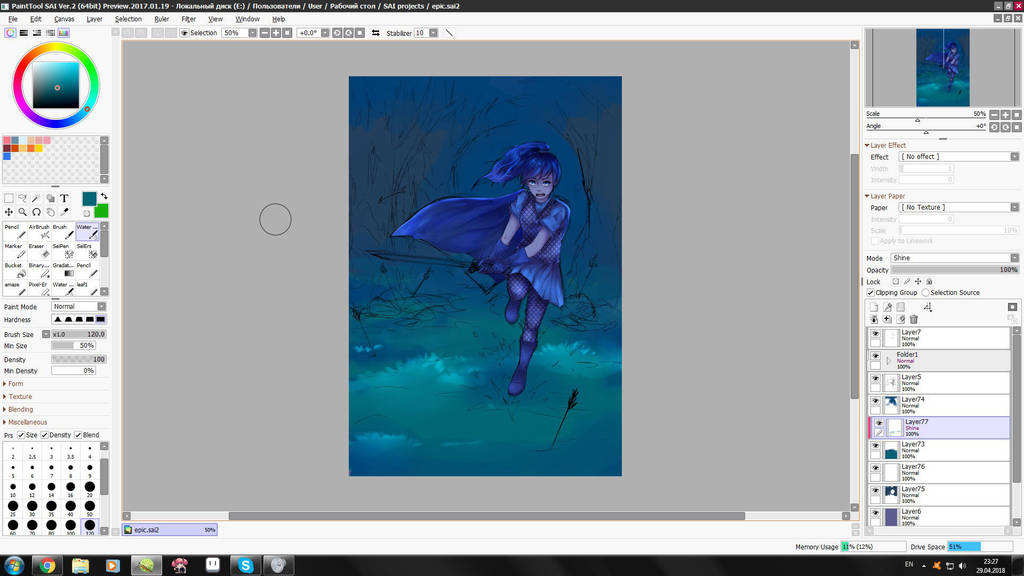The image size is (1024, 576).
Task: Open the File menu
Action: [13, 19]
